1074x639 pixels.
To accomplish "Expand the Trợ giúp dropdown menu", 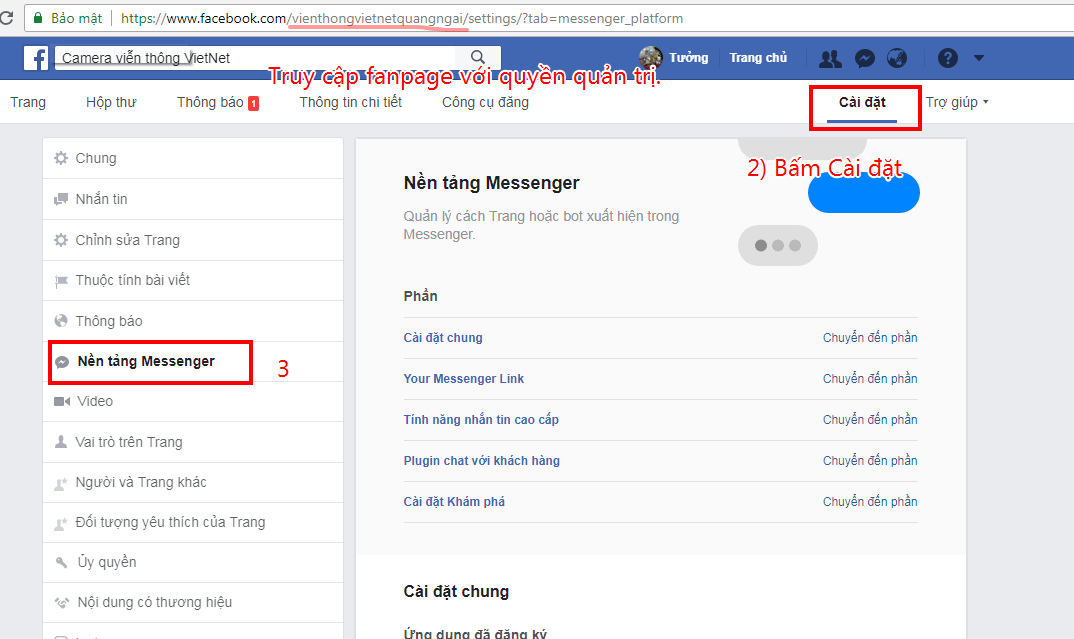I will (x=957, y=102).
